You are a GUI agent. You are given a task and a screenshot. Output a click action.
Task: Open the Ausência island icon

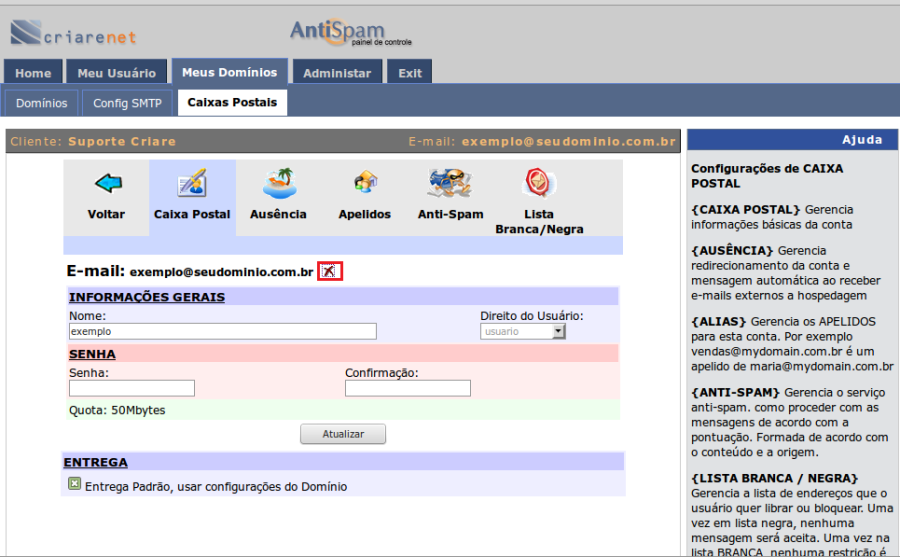click(279, 183)
